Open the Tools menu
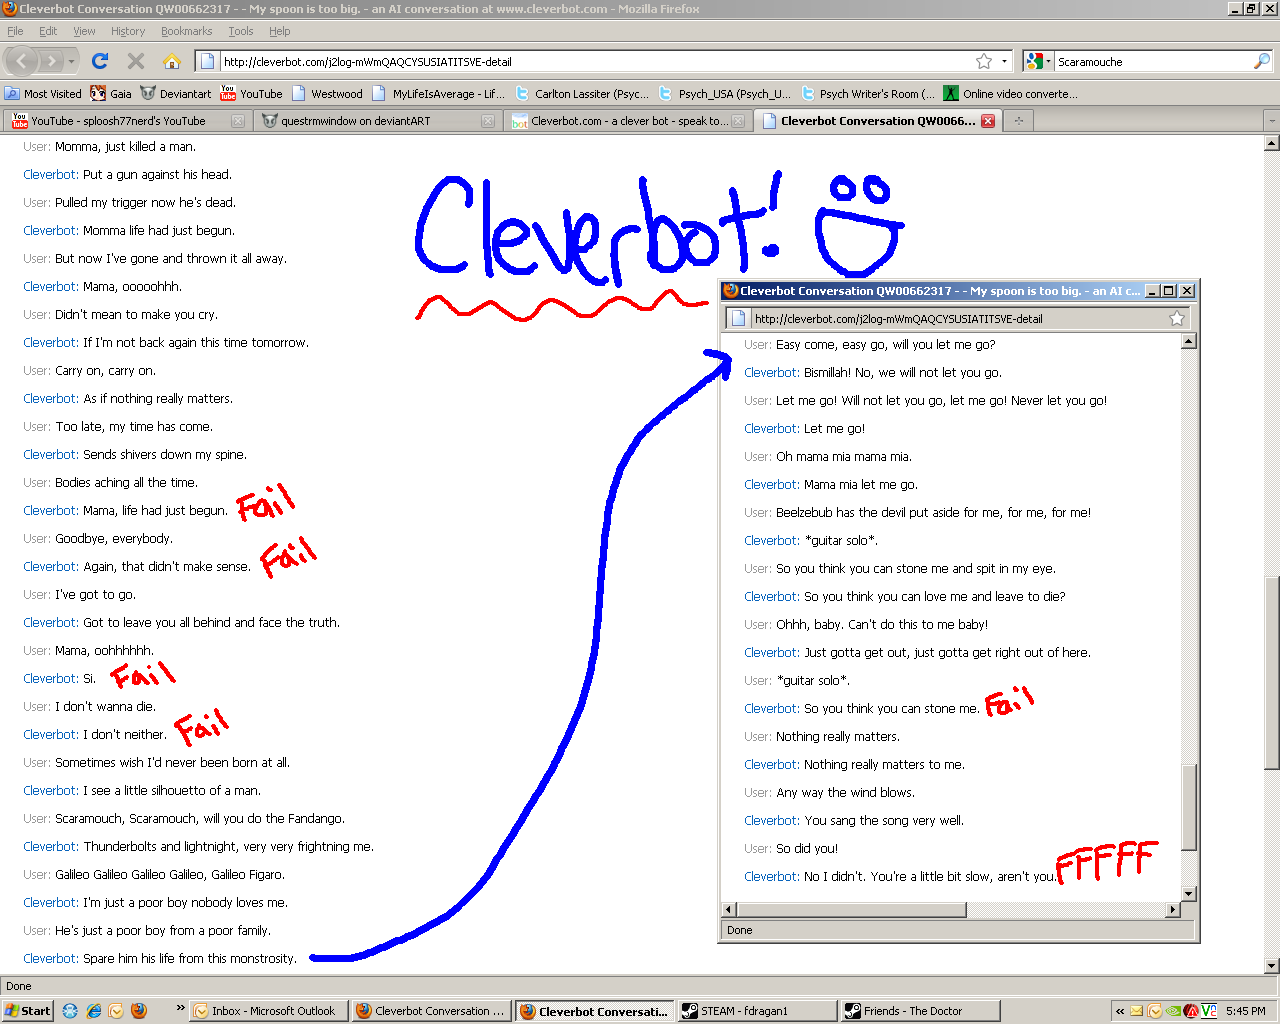The height and width of the screenshot is (1024, 1280). click(x=241, y=31)
